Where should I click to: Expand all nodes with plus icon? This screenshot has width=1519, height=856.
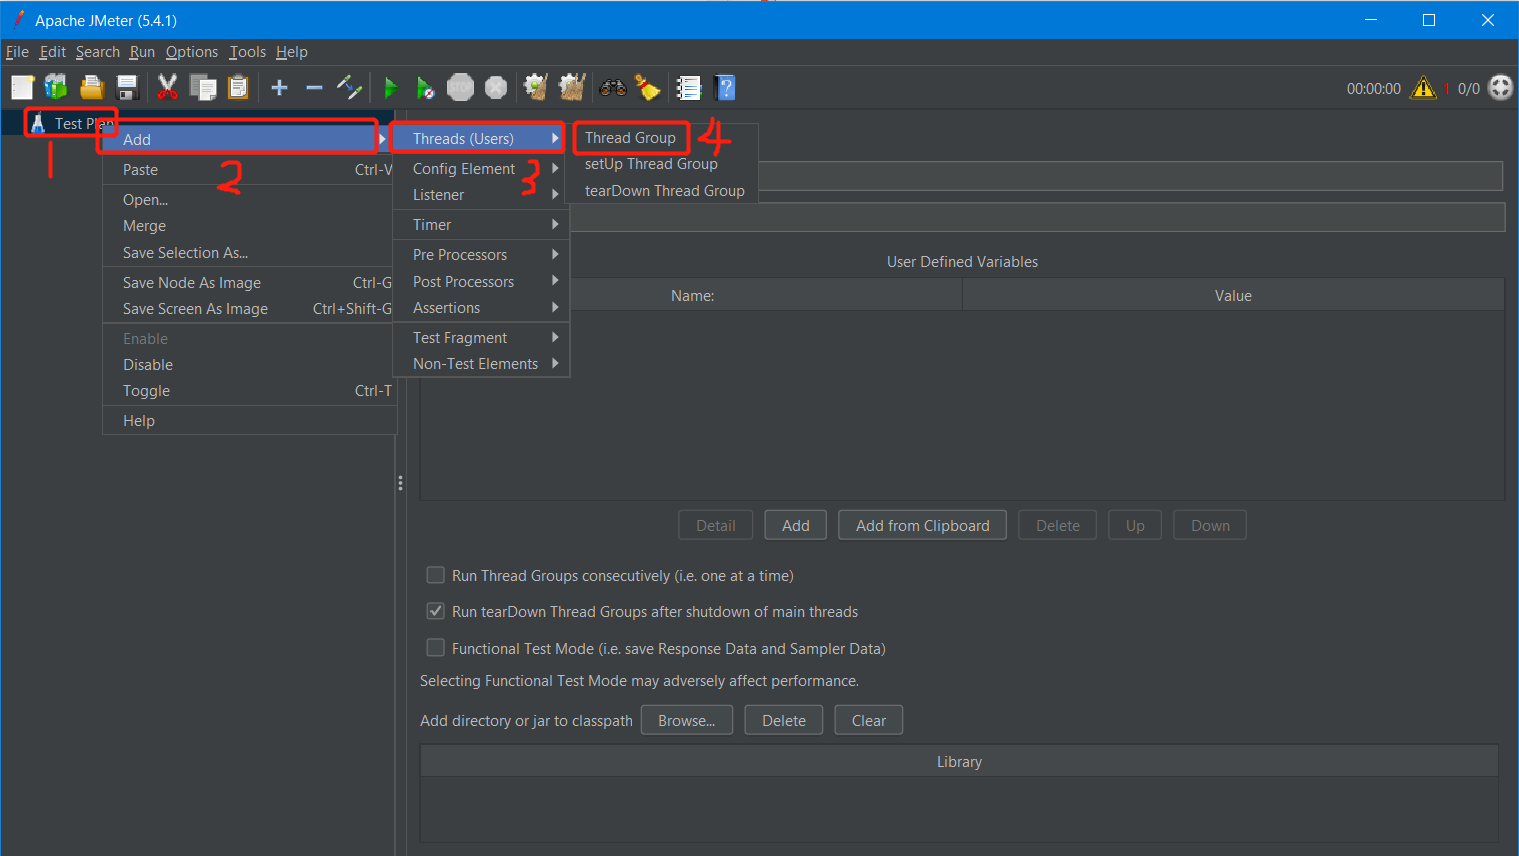pyautogui.click(x=280, y=88)
